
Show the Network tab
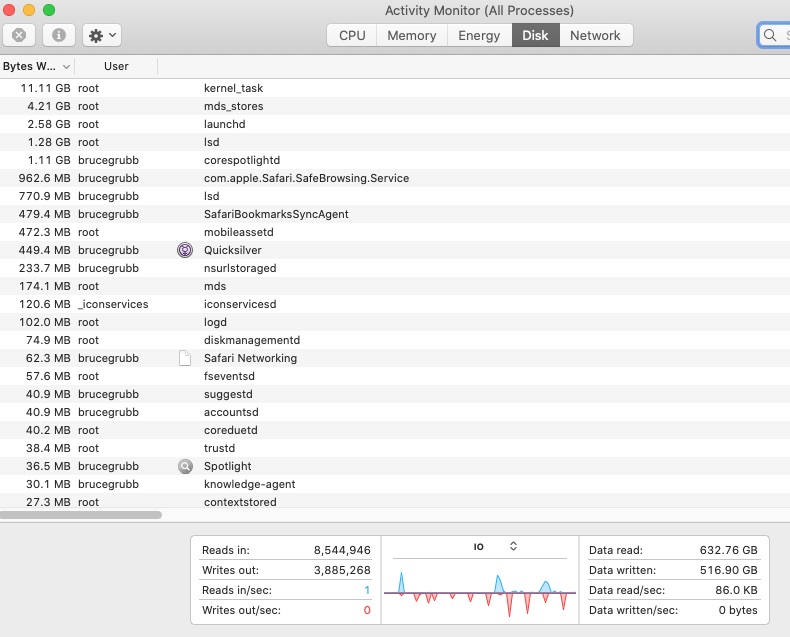(595, 35)
